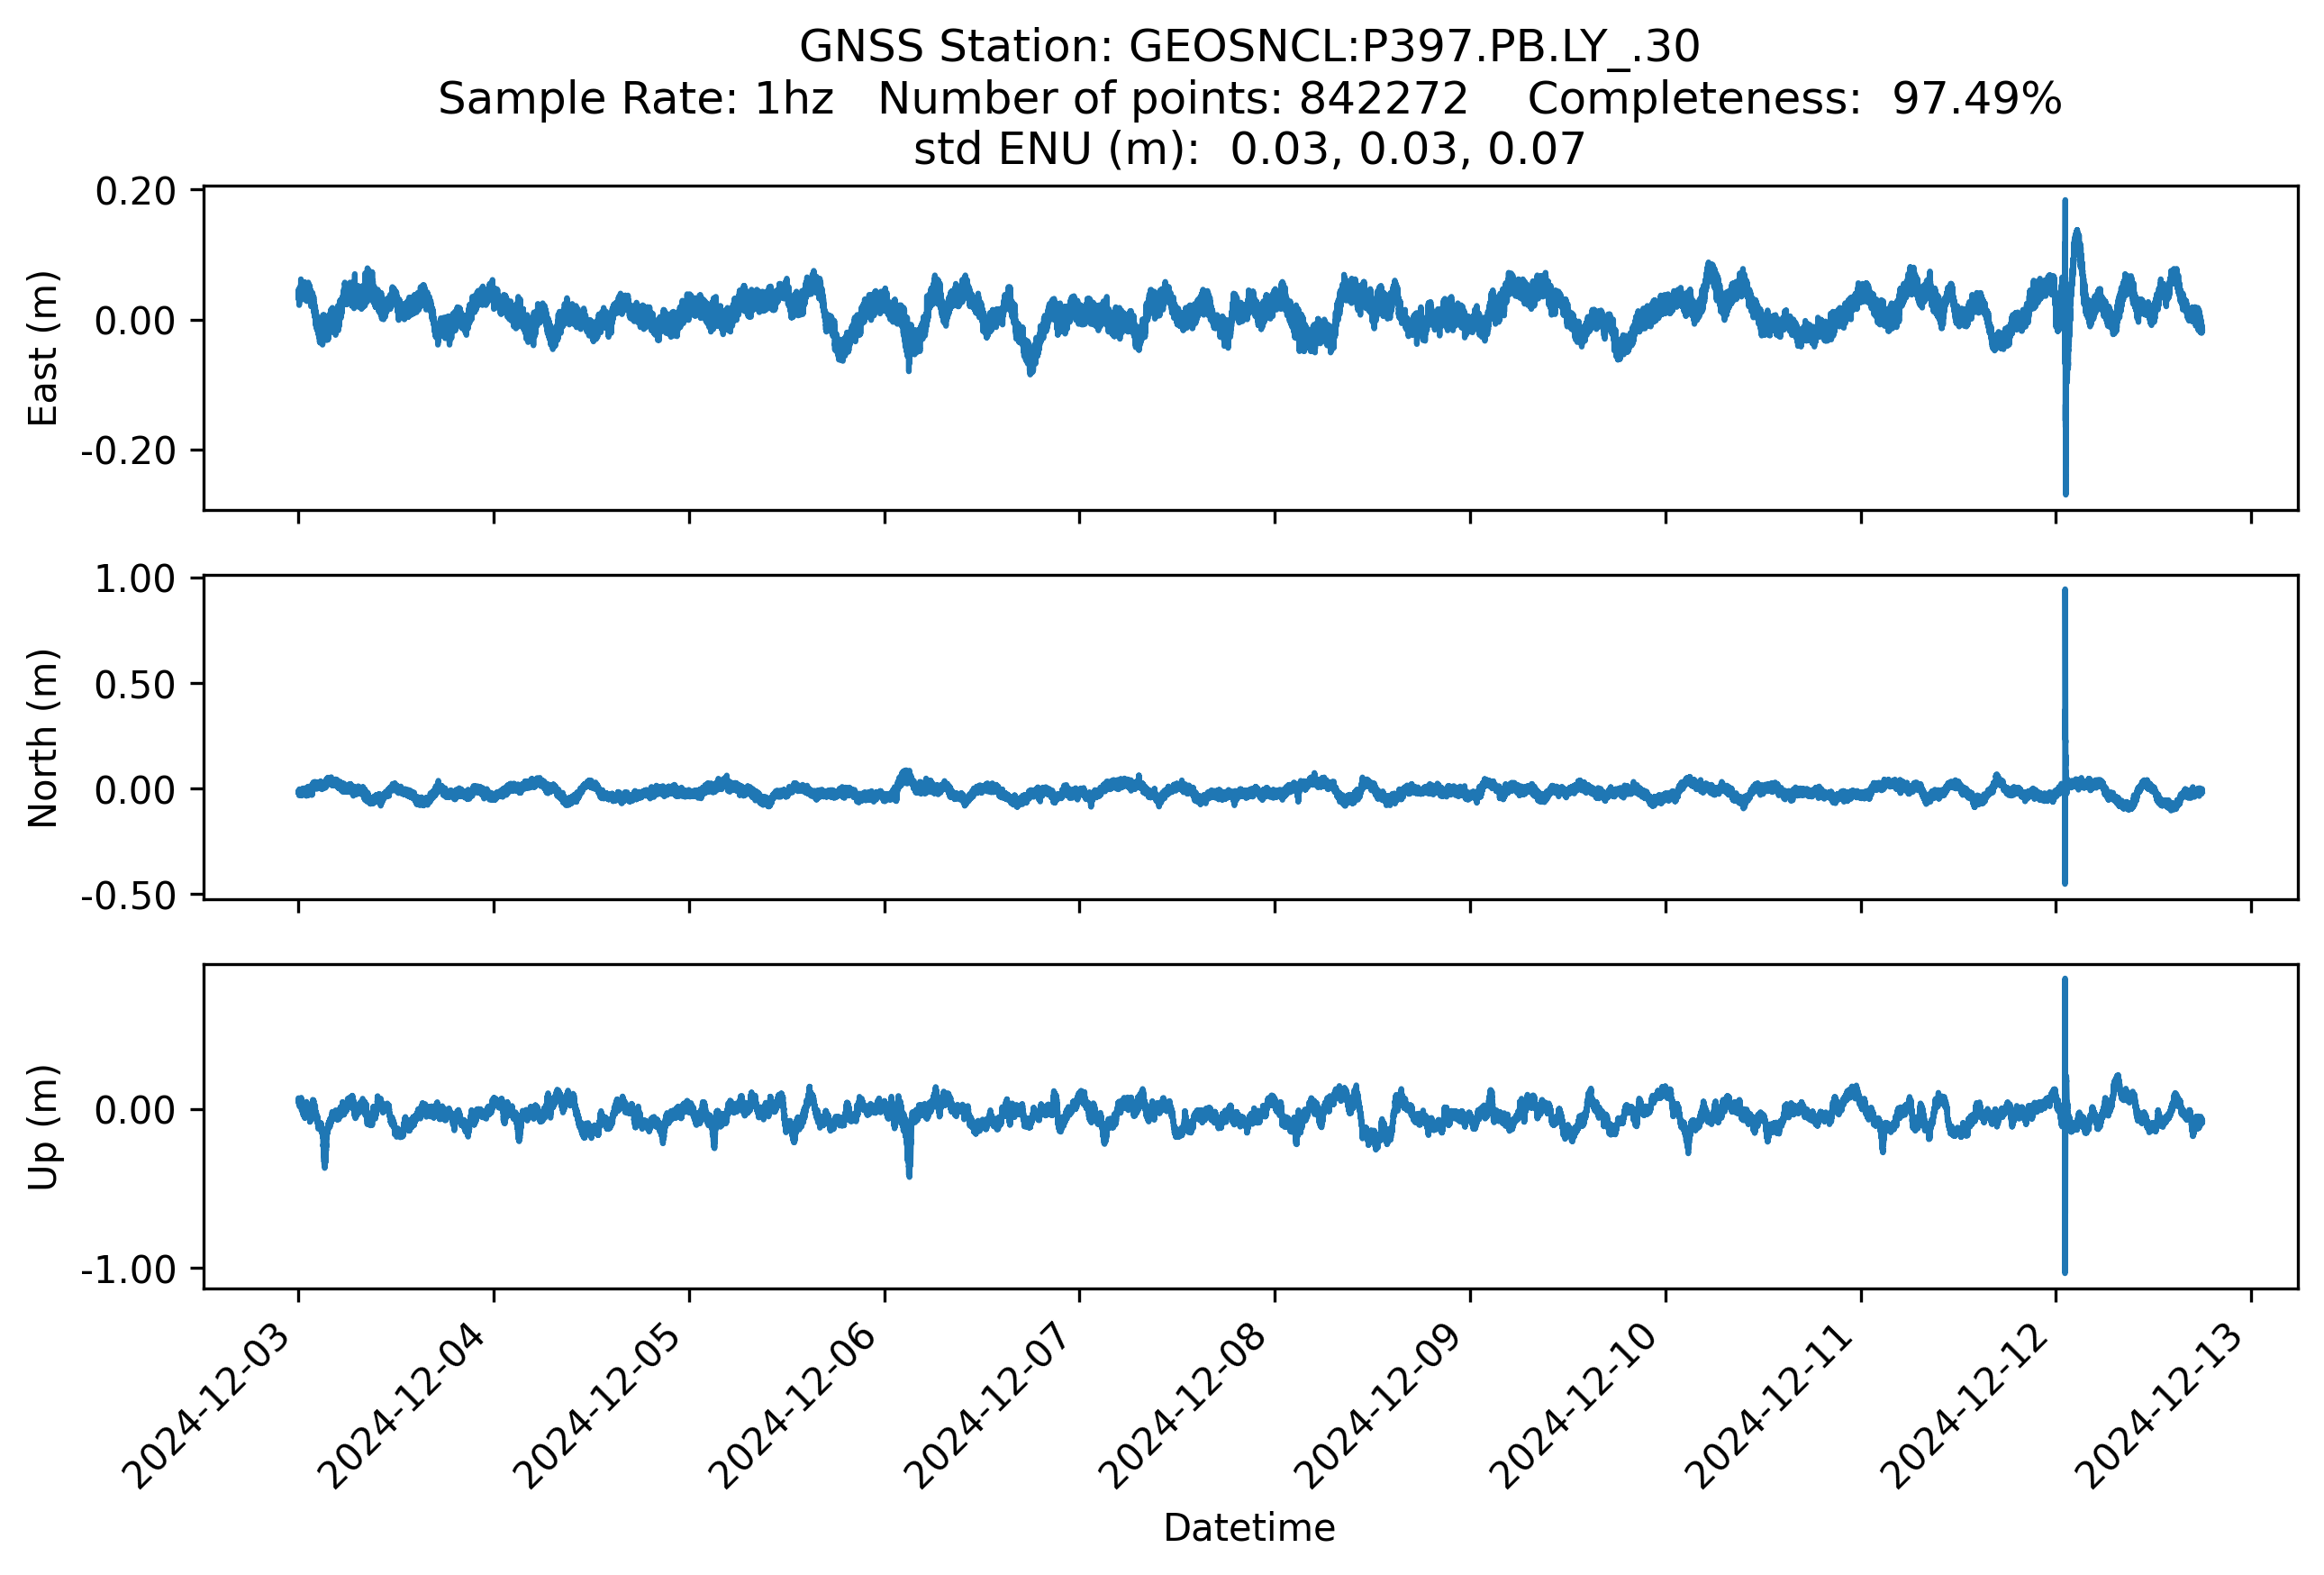Click the East (m) axis label
The image size is (2324, 1575).
43,348
